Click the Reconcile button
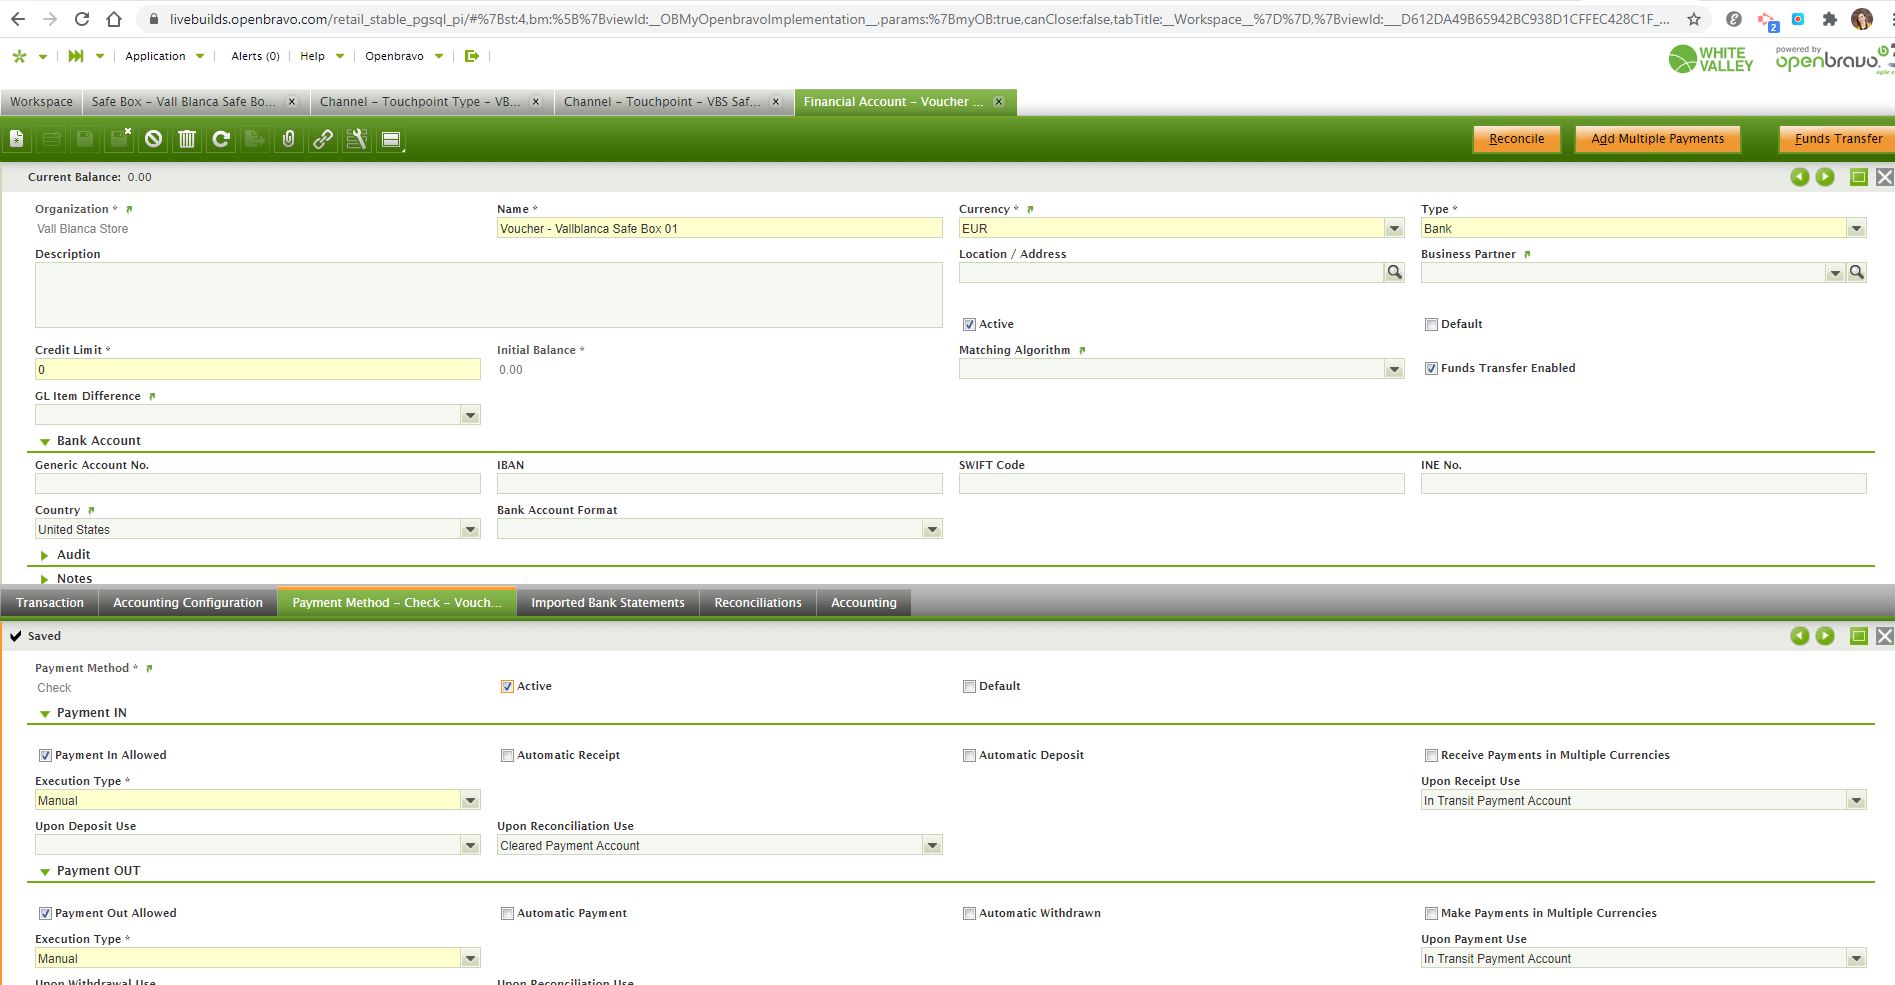 tap(1516, 139)
